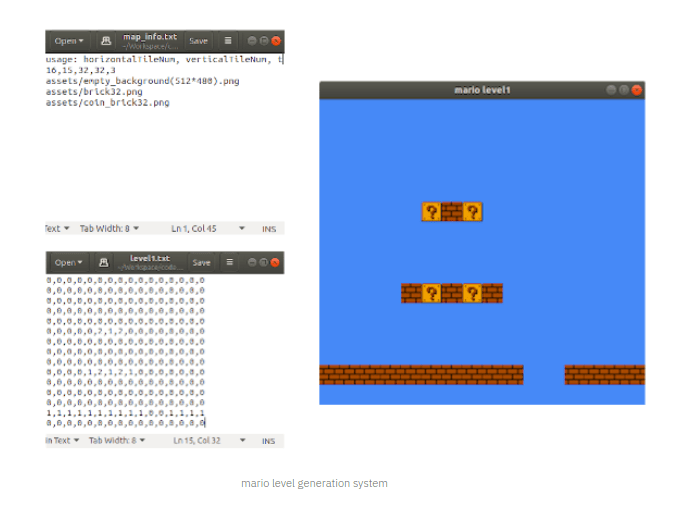Expand the Open dropdown in map_info.txt window
This screenshot has width=688, height=516.
[x=68, y=41]
